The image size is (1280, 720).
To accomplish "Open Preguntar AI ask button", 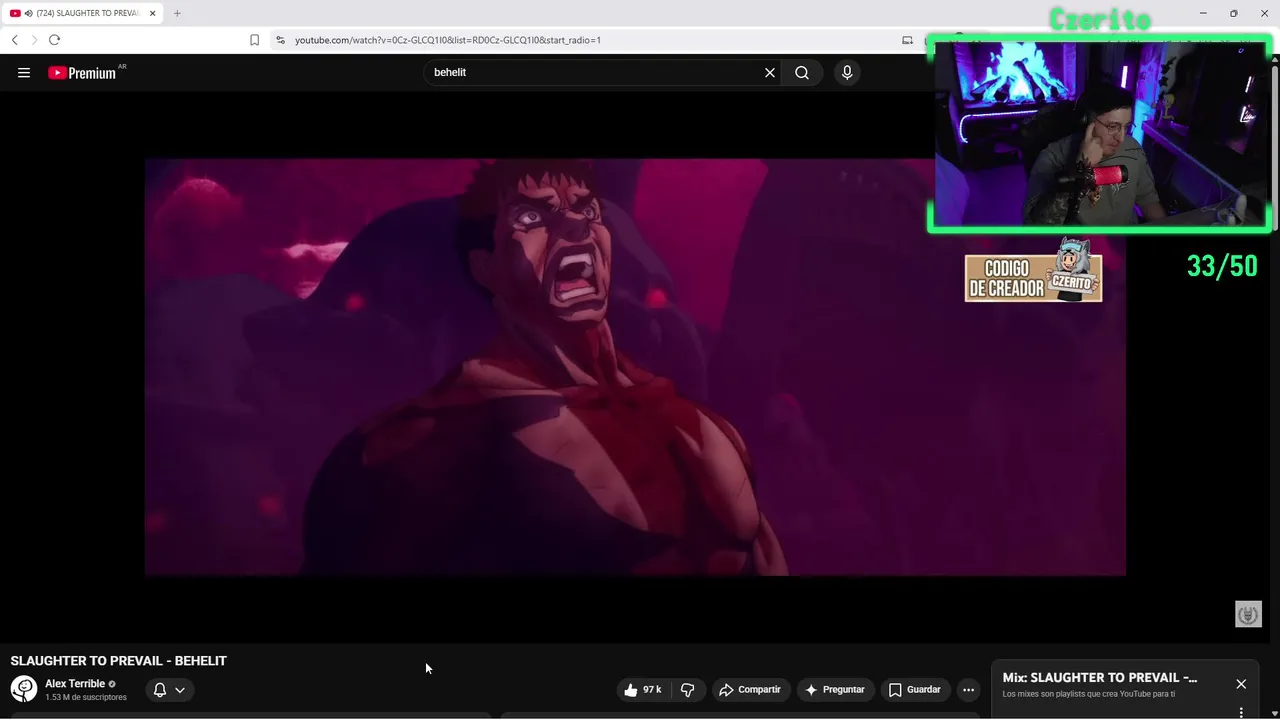I will 835,690.
